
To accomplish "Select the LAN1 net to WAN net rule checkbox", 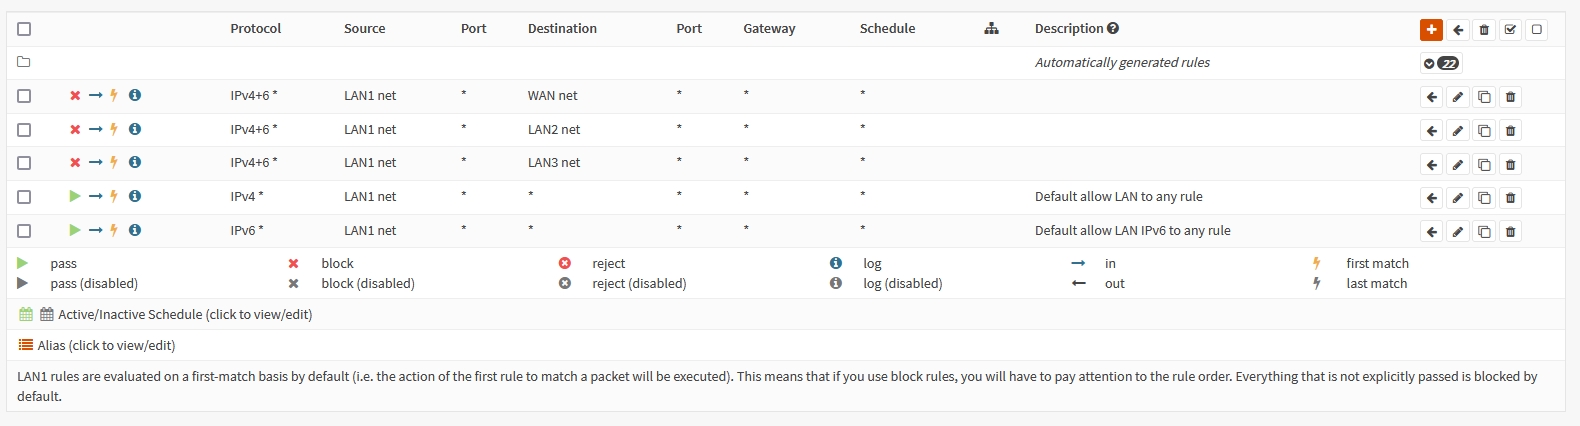I will click(24, 96).
